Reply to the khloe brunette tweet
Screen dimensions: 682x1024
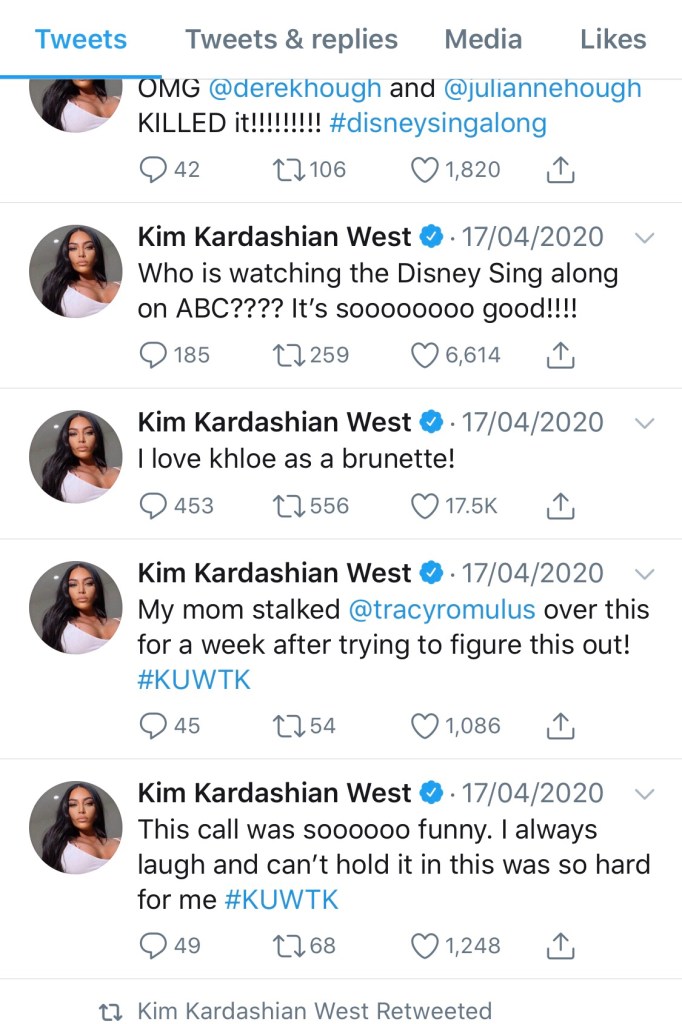tap(153, 506)
